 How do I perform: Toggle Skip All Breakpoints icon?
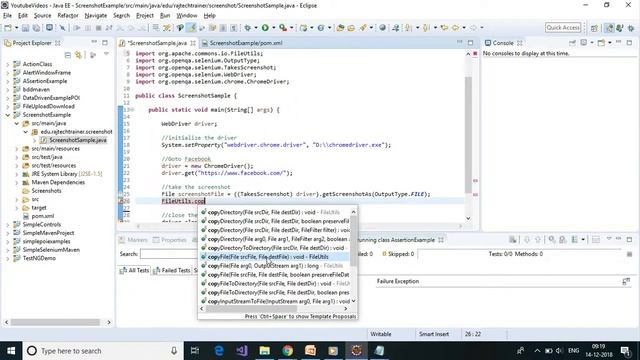62,28
